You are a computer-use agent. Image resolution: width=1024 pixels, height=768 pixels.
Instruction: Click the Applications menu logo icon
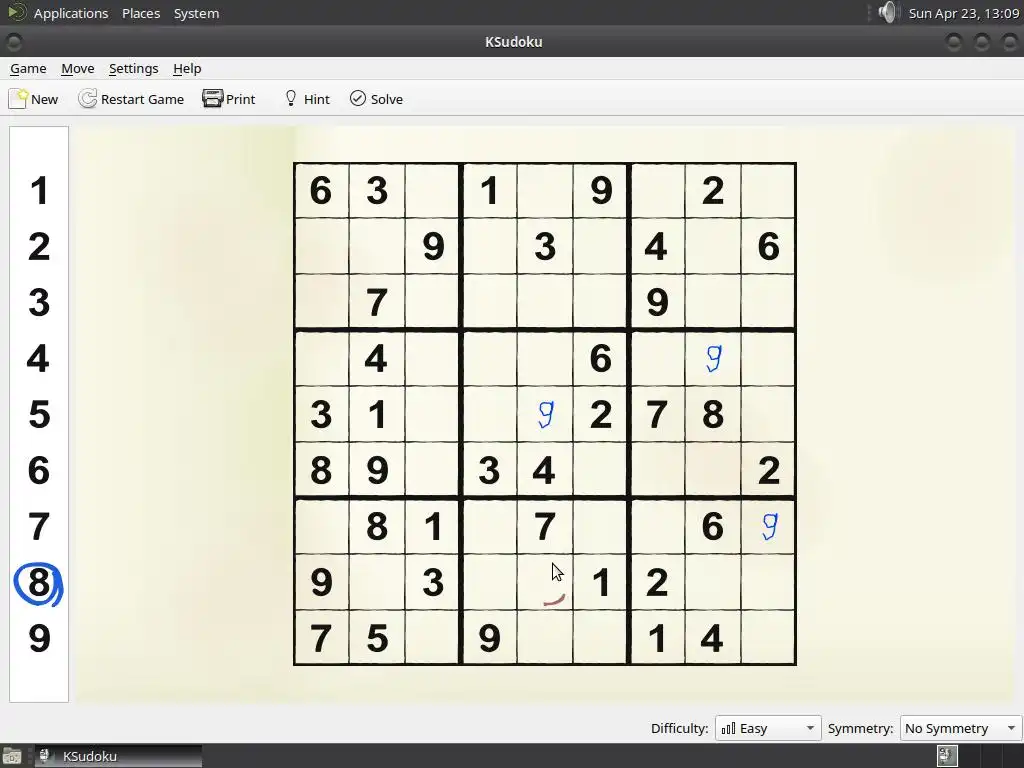click(x=16, y=12)
